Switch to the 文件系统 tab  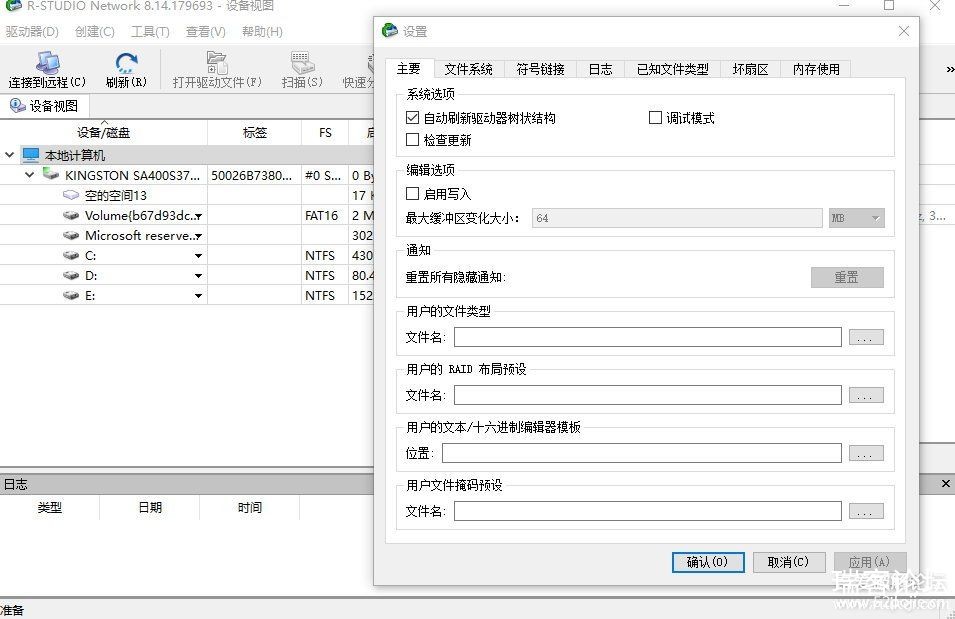tap(468, 69)
